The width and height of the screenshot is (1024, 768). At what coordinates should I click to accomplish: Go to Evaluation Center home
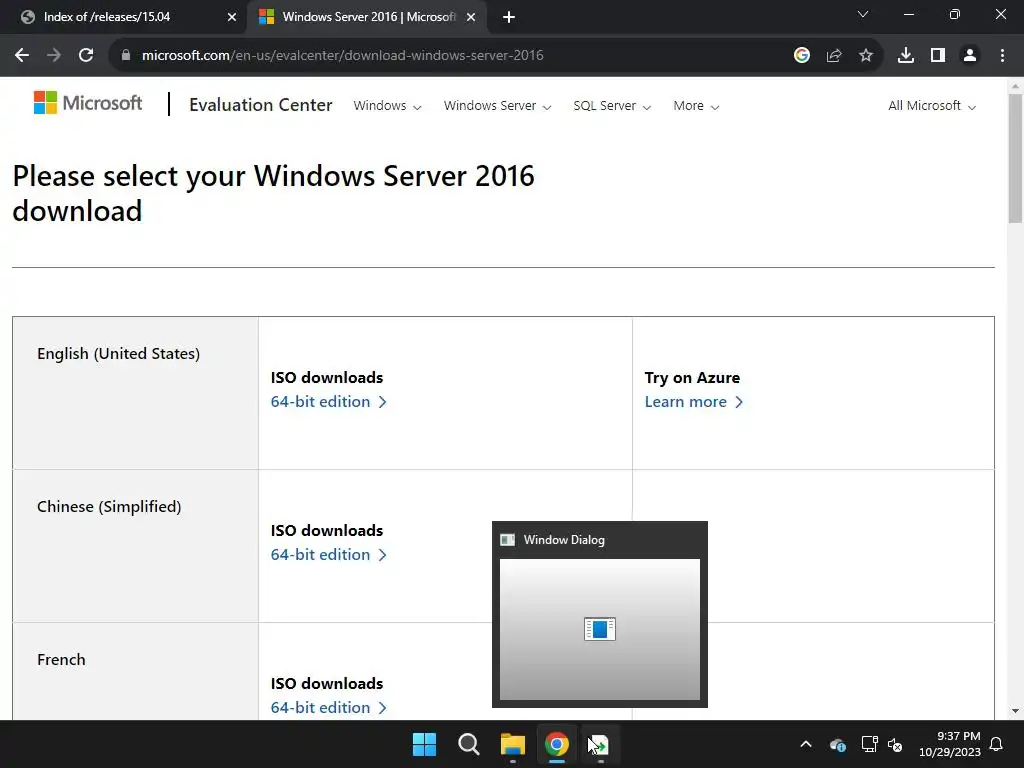click(261, 104)
